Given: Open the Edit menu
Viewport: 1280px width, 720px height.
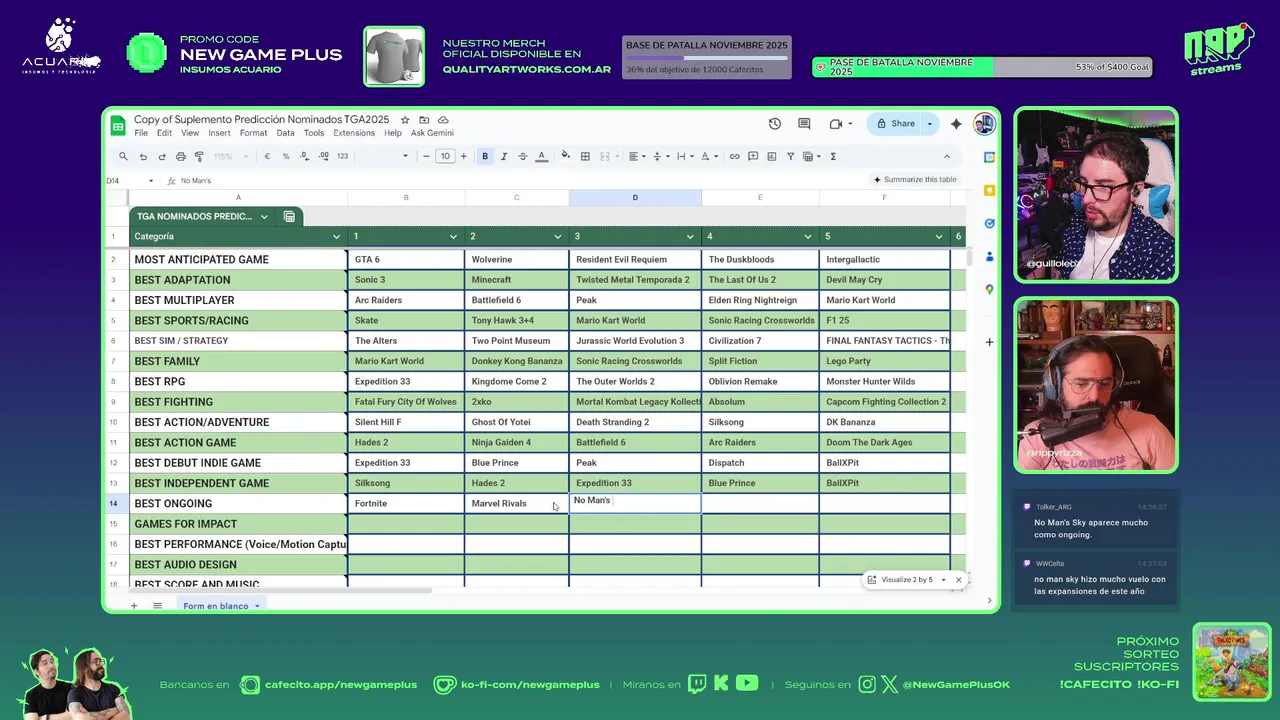Looking at the screenshot, I should pos(164,133).
